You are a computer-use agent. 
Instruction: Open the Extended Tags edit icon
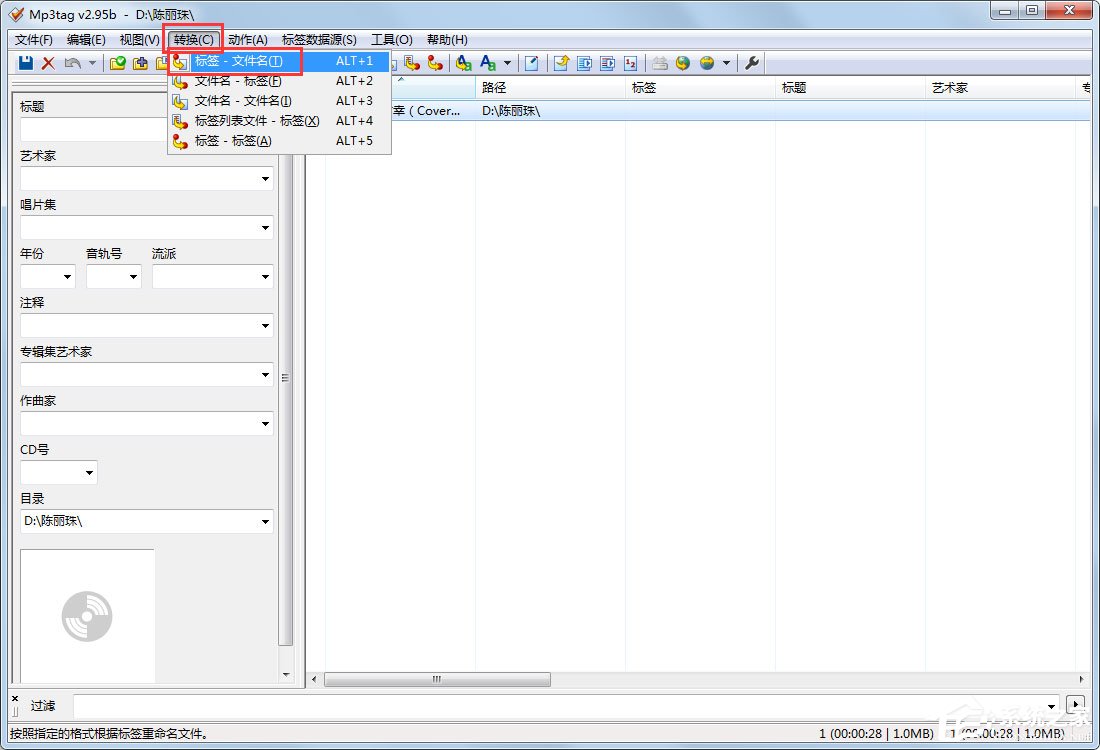pos(532,63)
